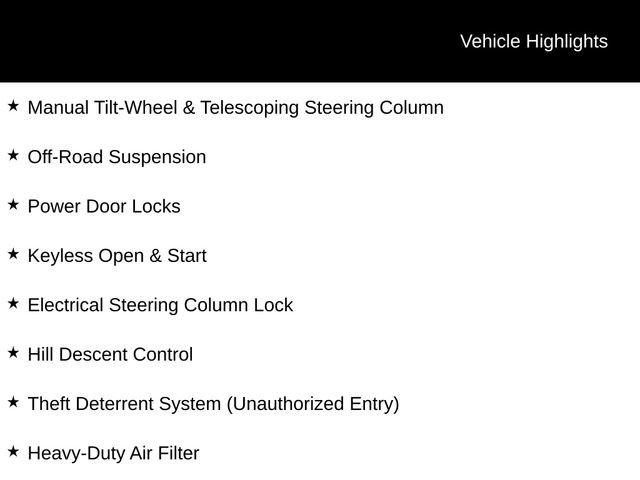
Task: Click the Keyless Open & Start feature text
Action: tap(117, 256)
